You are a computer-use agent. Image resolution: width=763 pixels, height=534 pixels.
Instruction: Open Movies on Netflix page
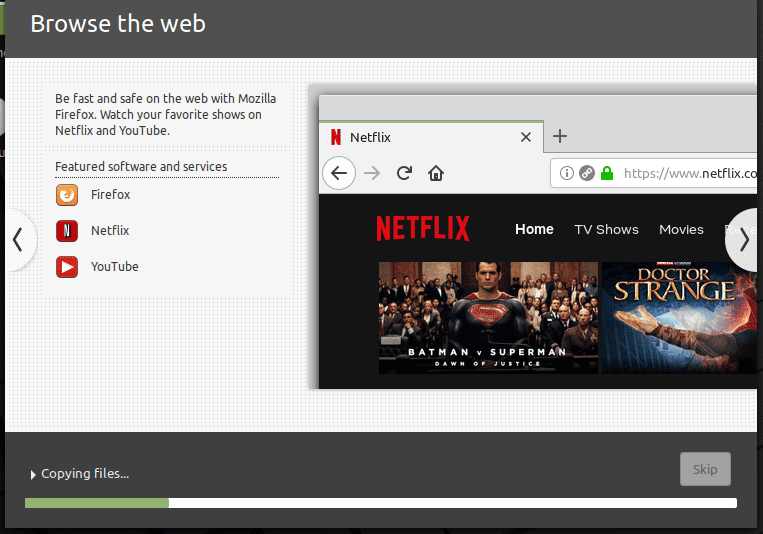681,229
